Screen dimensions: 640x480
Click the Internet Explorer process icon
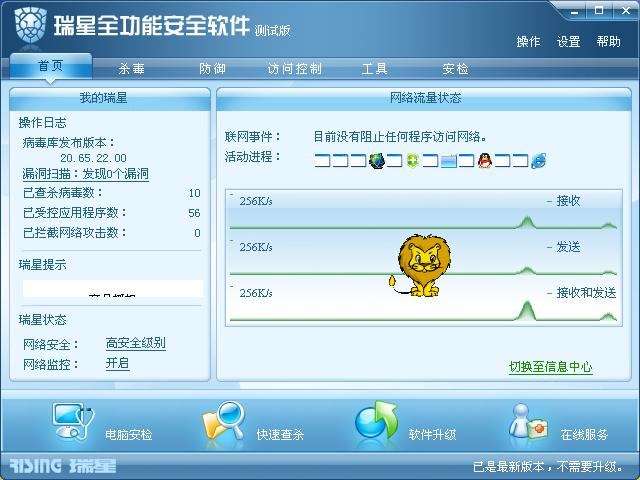click(x=539, y=160)
